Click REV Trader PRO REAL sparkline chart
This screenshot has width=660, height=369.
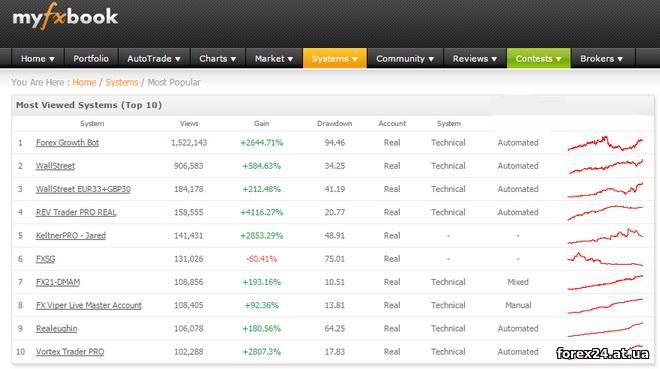click(605, 212)
